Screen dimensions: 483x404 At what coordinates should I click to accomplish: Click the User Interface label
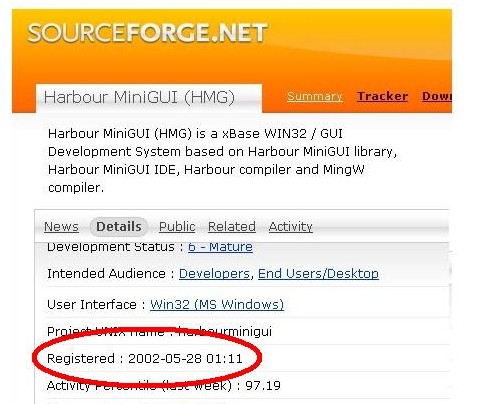click(92, 305)
